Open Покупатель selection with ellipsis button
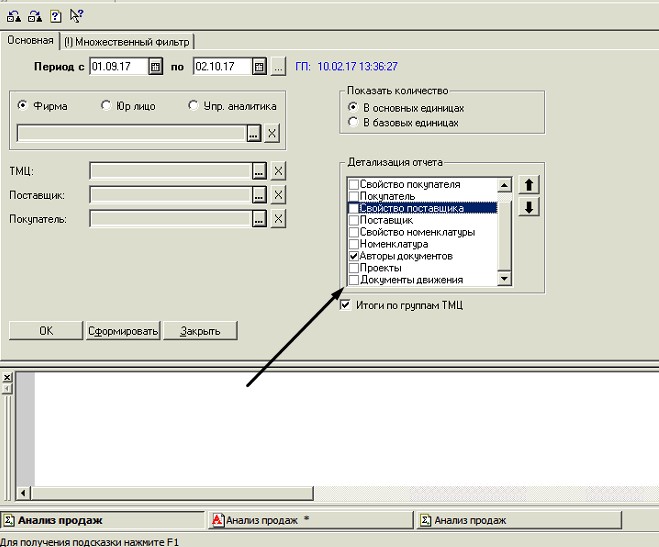The width and height of the screenshot is (659, 547). (x=259, y=219)
